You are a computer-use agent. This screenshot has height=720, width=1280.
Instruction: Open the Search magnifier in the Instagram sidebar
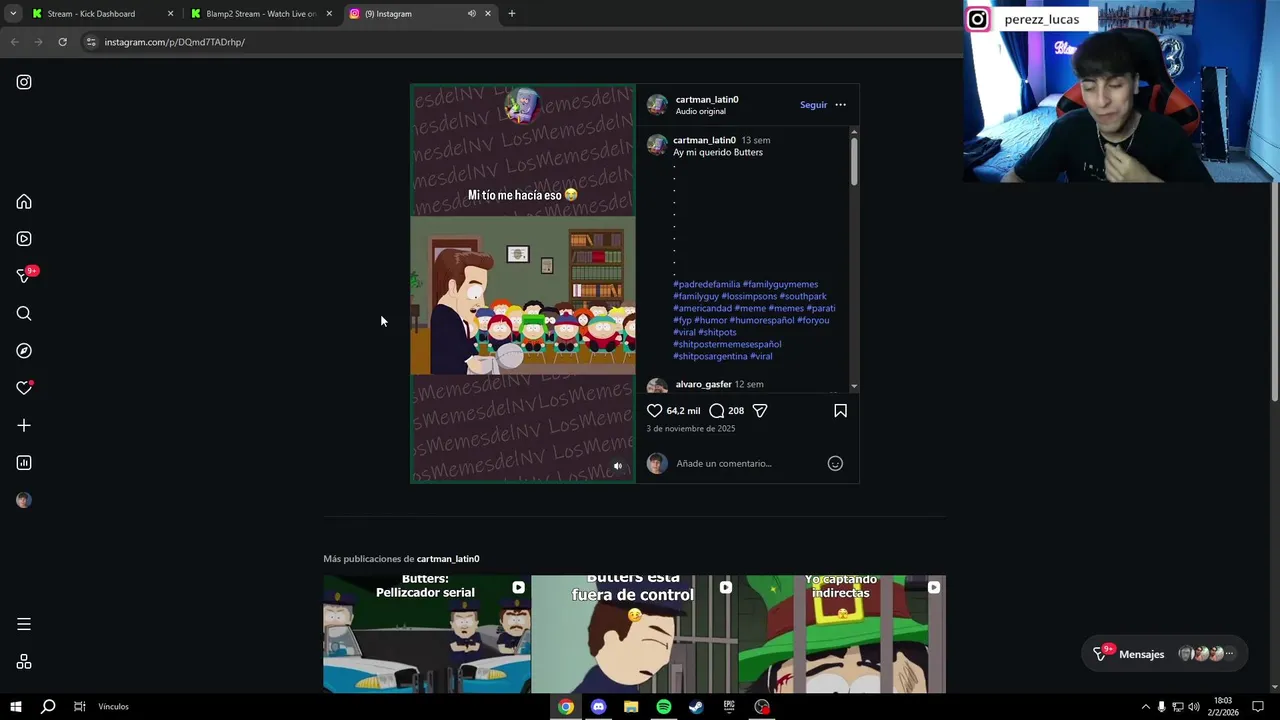click(x=24, y=314)
